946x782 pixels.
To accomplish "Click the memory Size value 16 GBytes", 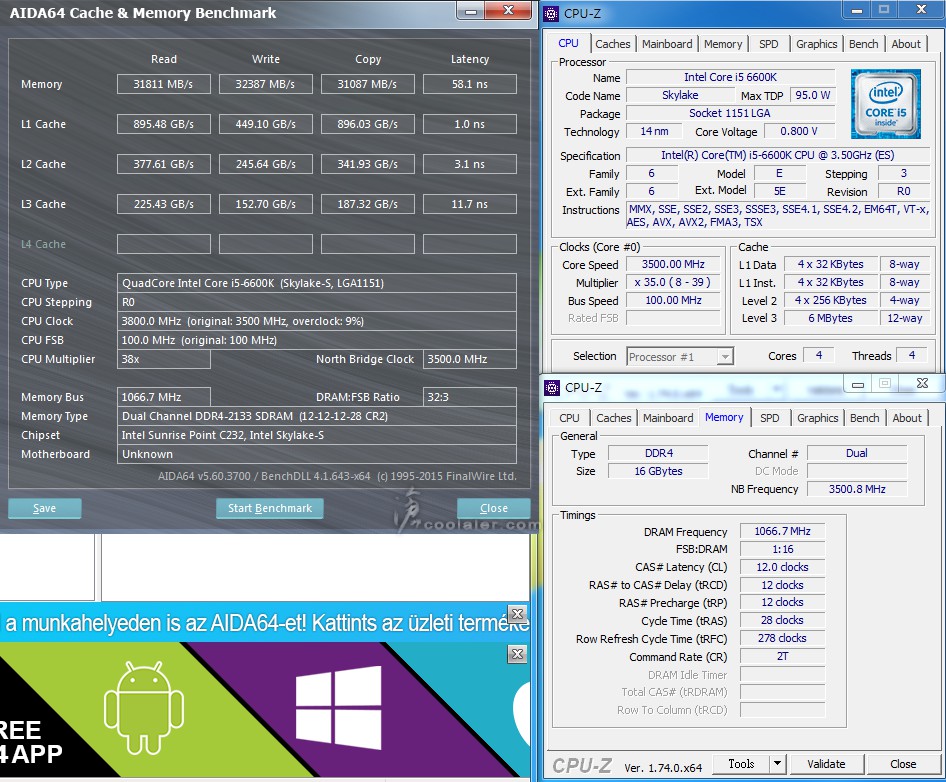I will 658,471.
